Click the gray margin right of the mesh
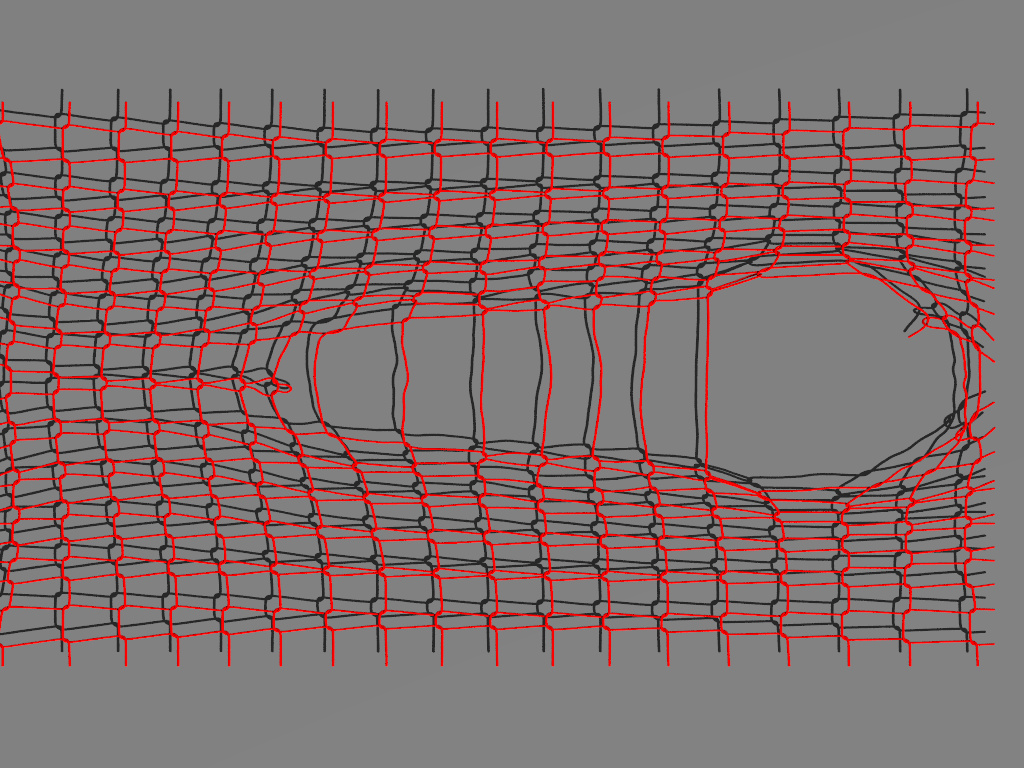 (x=1008, y=380)
